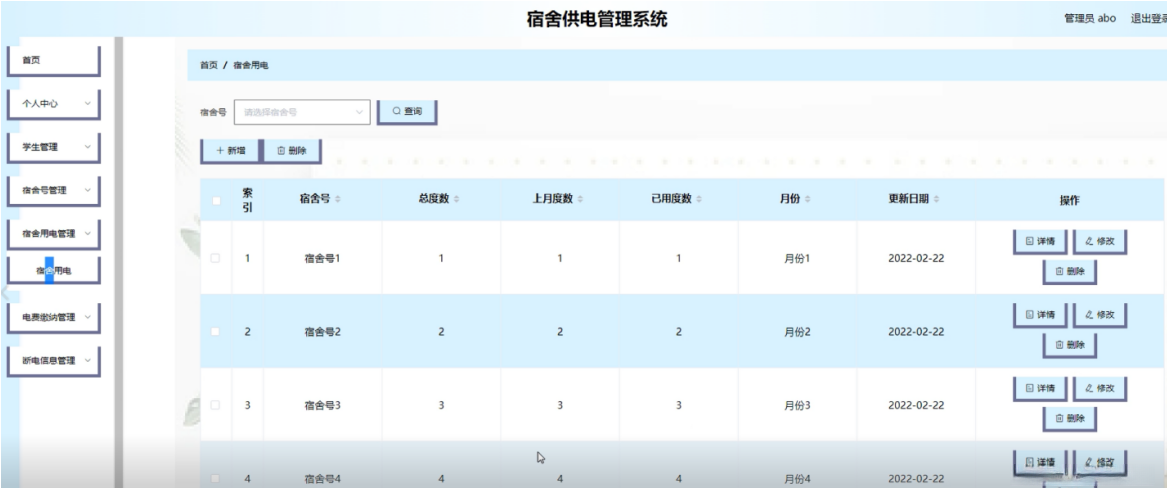Expand 断电信息管理 sidebar menu

[54, 361]
